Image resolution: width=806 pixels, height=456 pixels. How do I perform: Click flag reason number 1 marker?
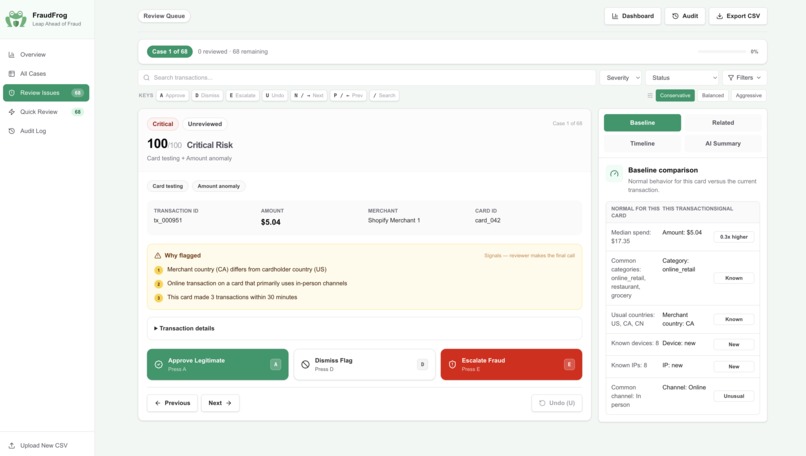point(158,270)
